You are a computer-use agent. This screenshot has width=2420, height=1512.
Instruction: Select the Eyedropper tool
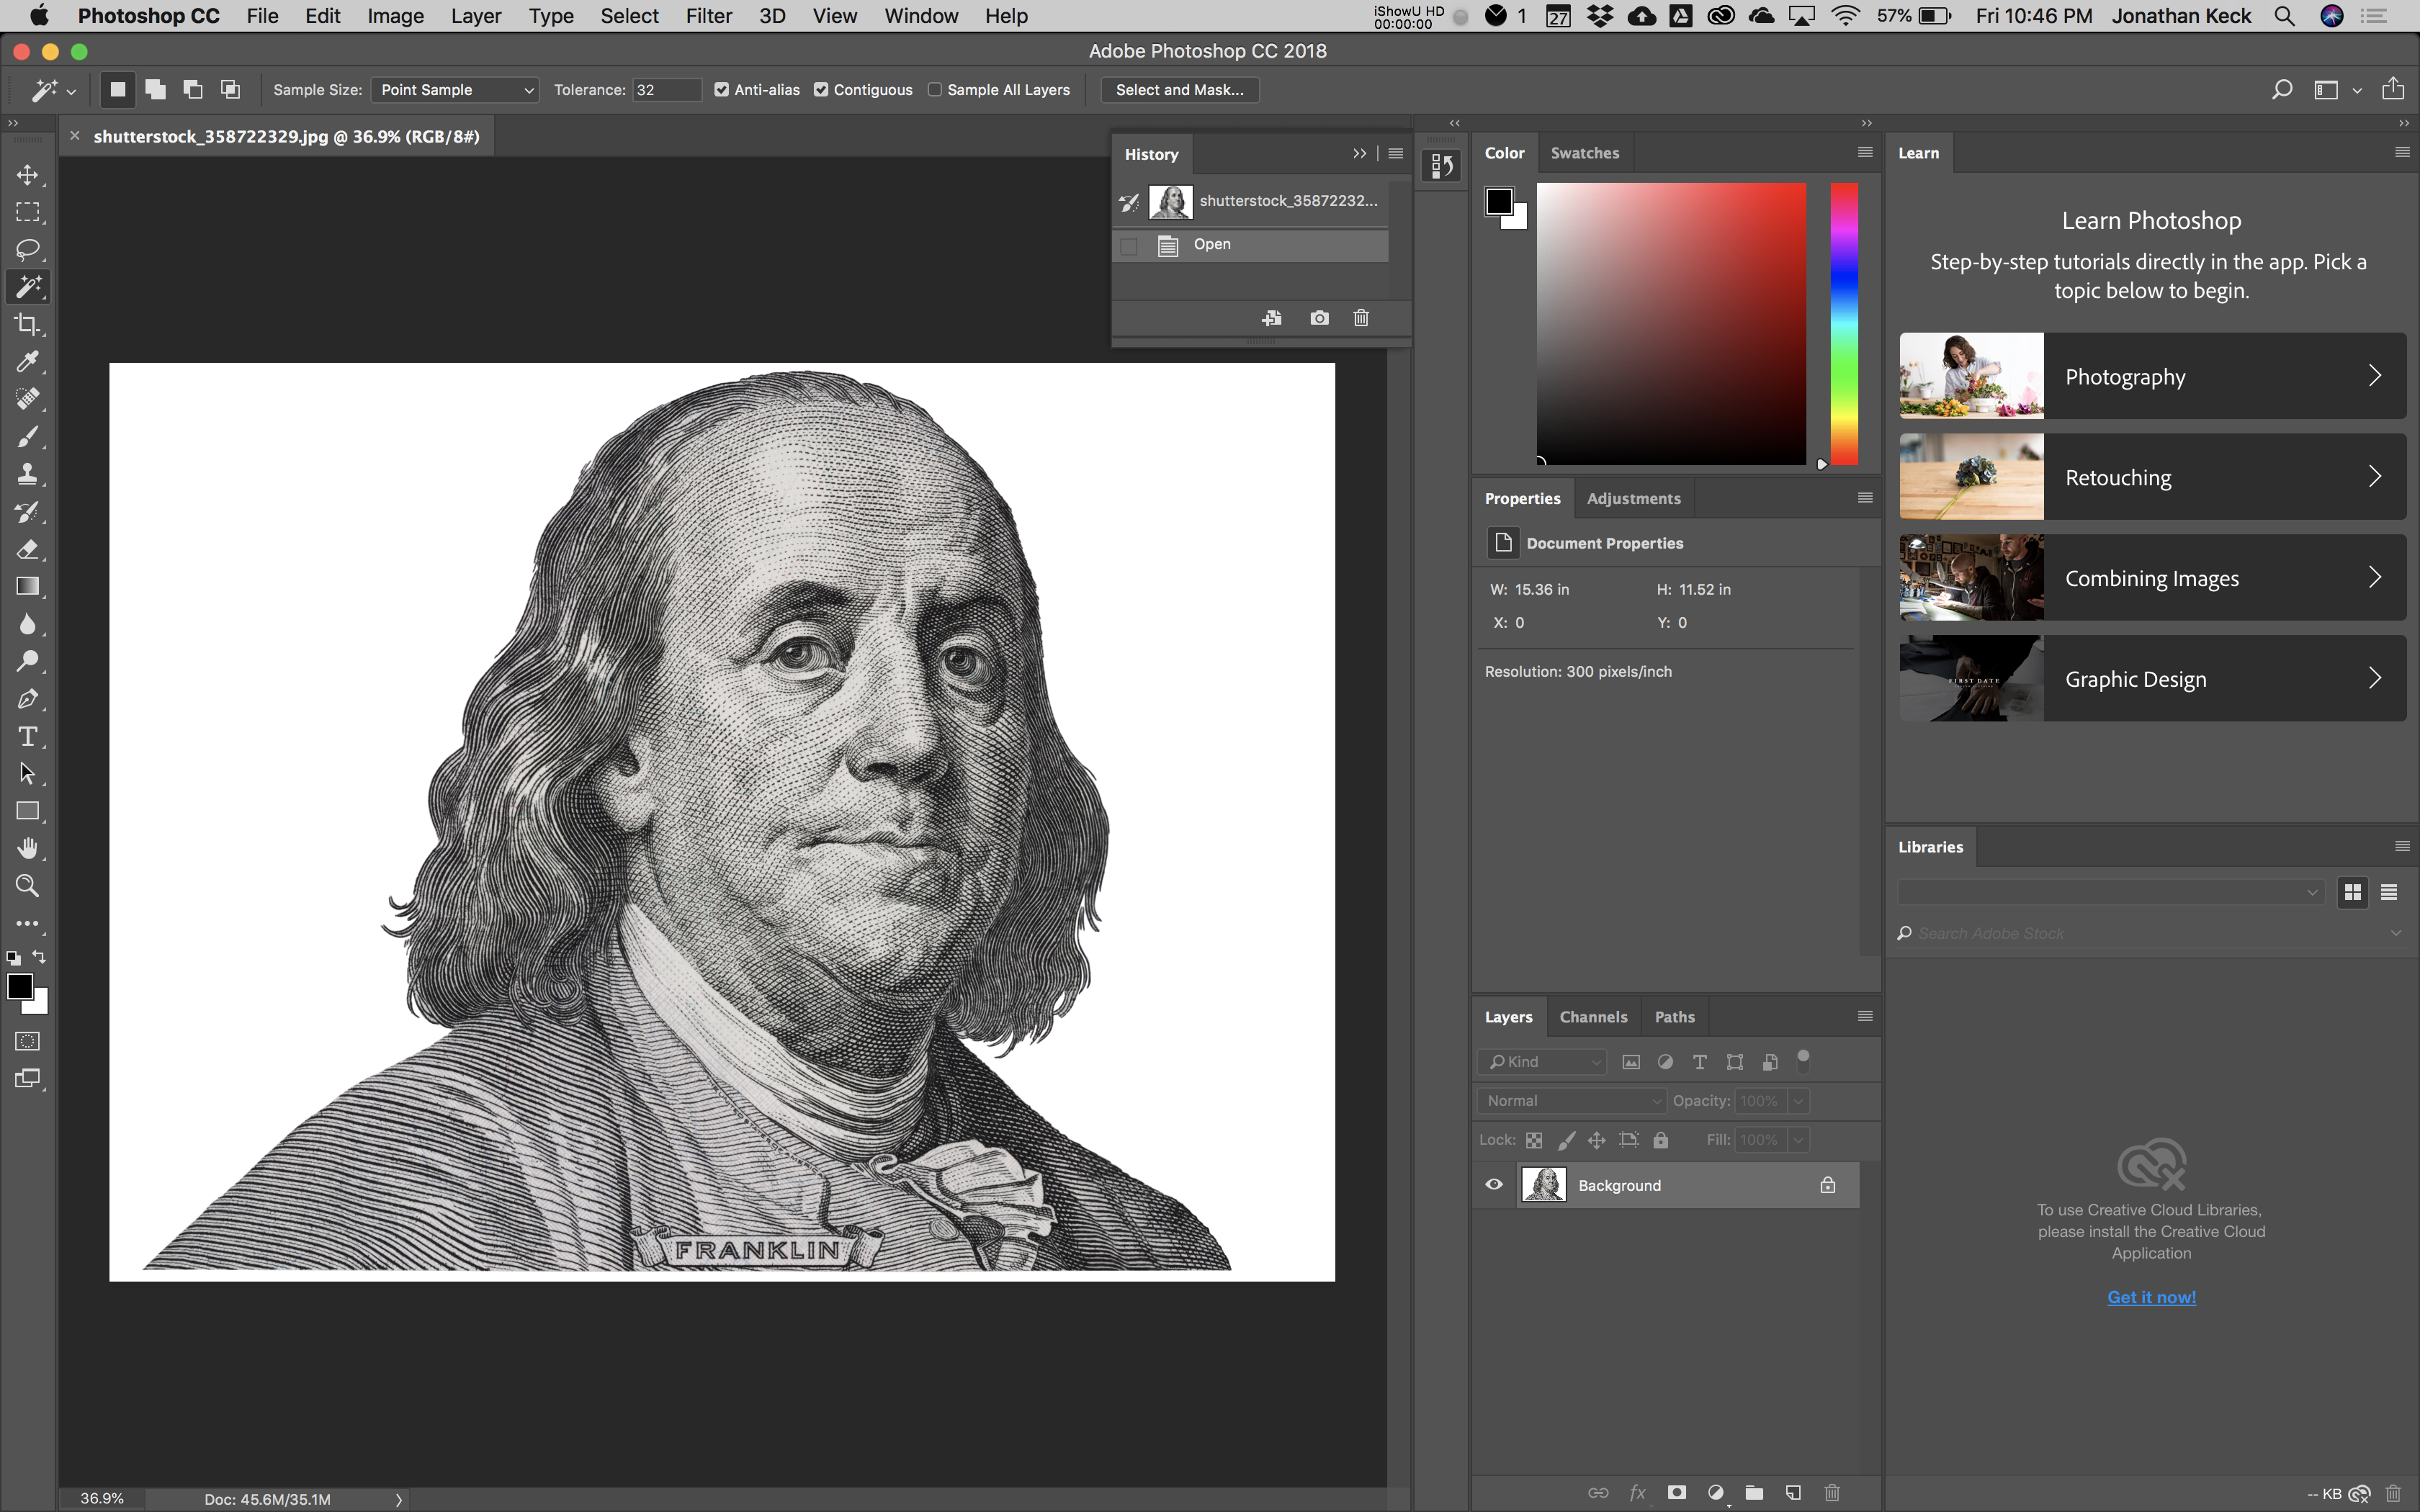click(x=27, y=361)
